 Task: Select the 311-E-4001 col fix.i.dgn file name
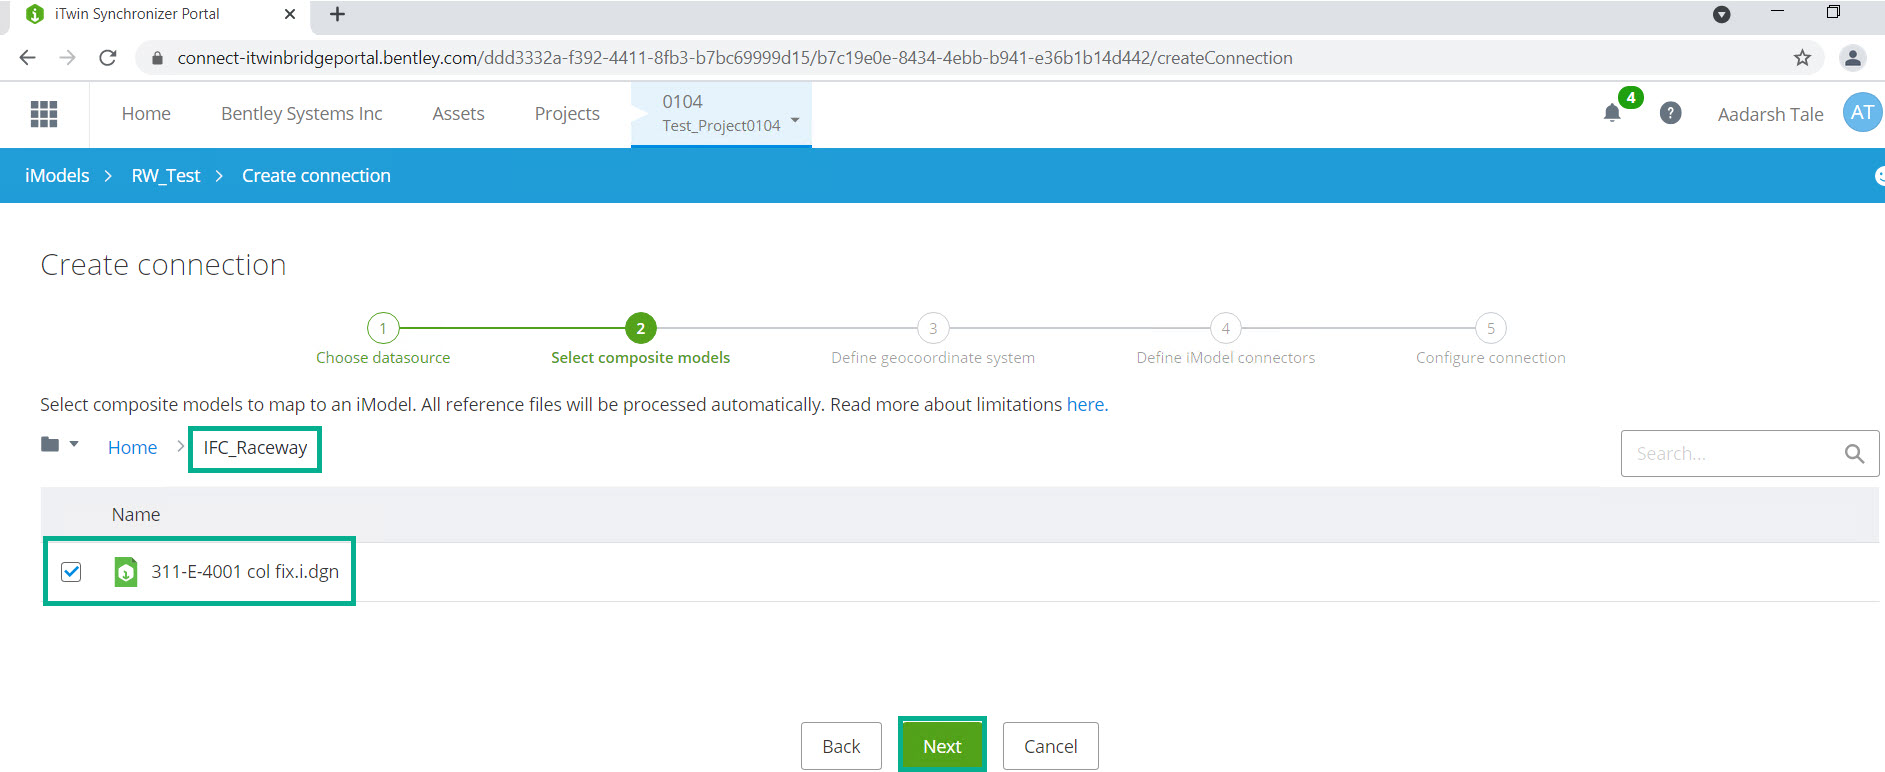click(245, 572)
